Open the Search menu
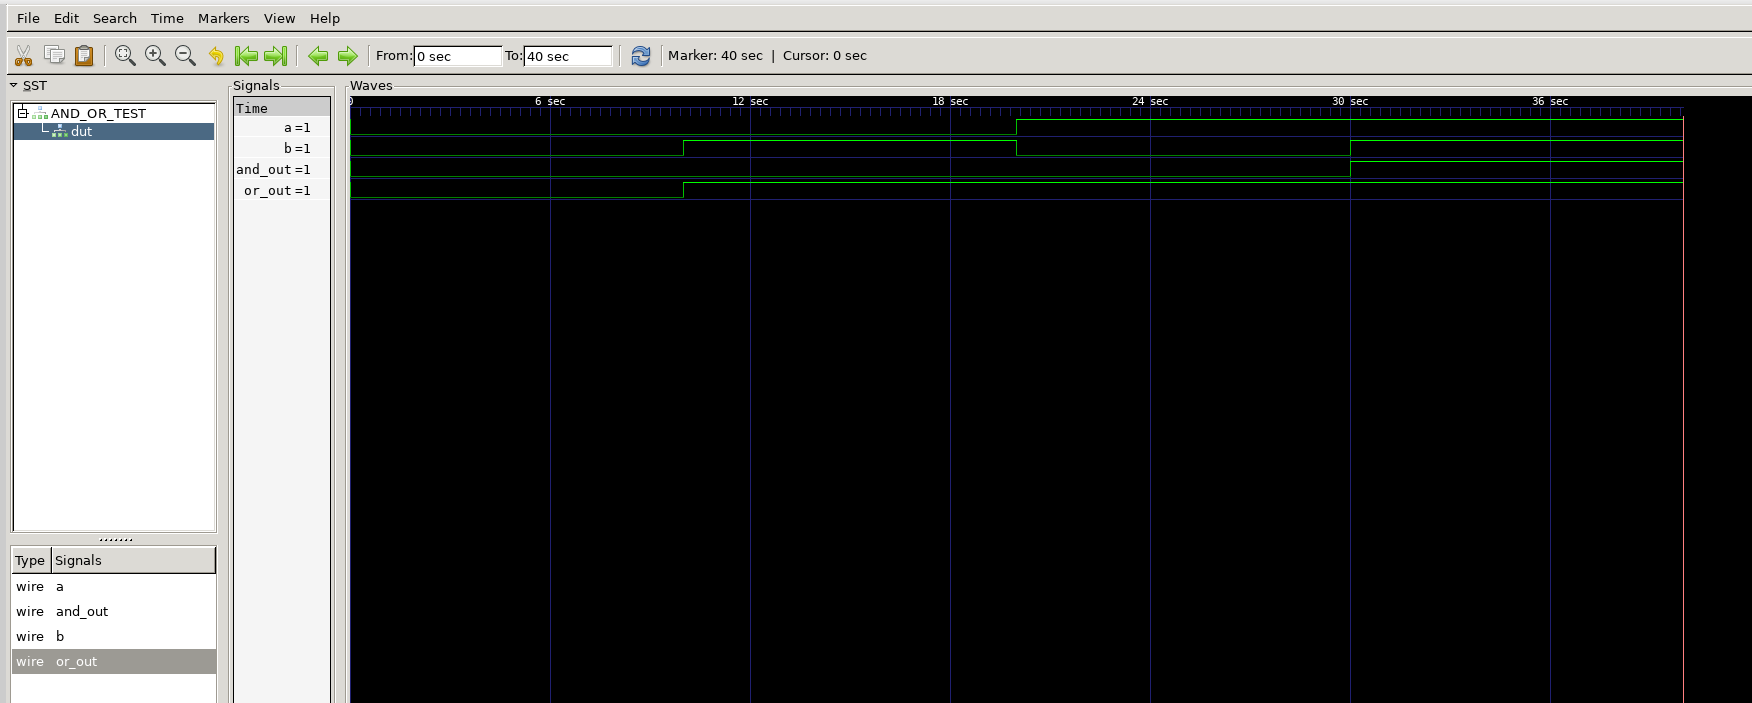The height and width of the screenshot is (703, 1752). coord(114,18)
